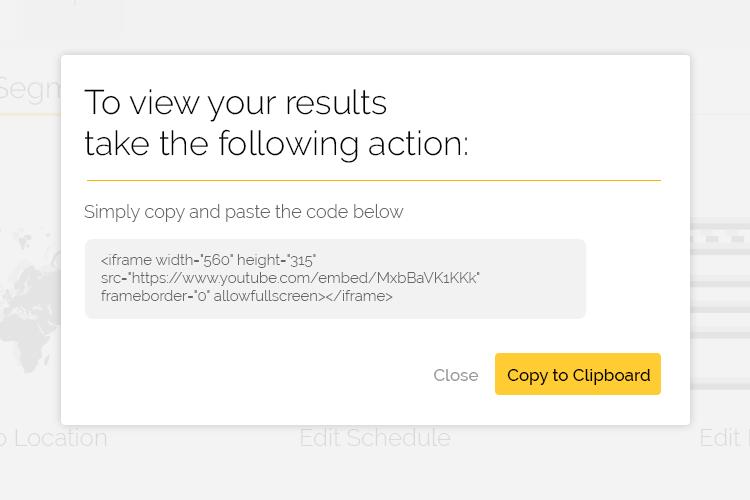The width and height of the screenshot is (750, 500).
Task: Click the Copy to Clipboard button
Action: pos(578,374)
